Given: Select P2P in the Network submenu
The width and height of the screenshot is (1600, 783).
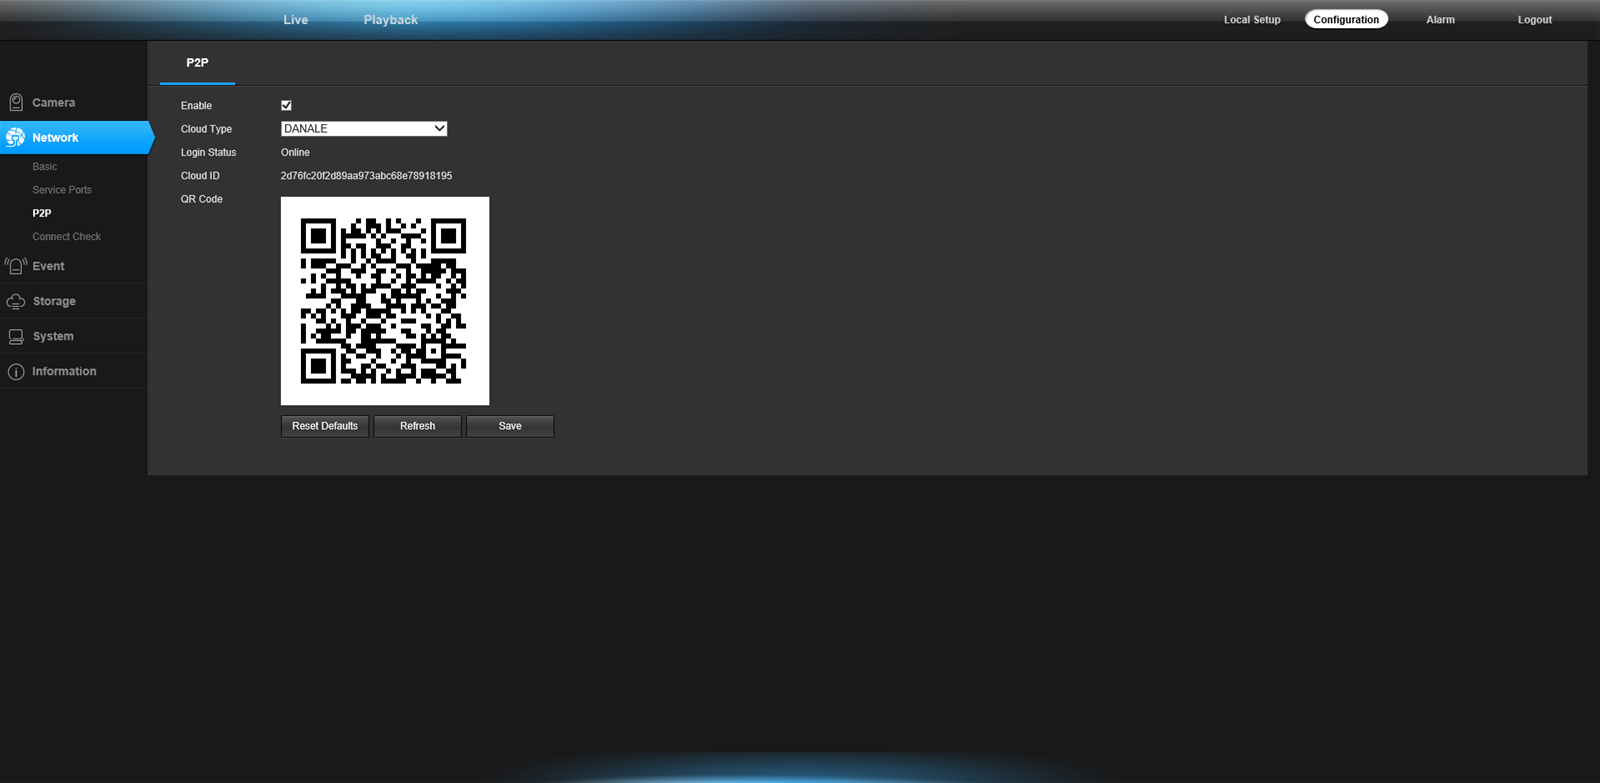Looking at the screenshot, I should [x=42, y=213].
